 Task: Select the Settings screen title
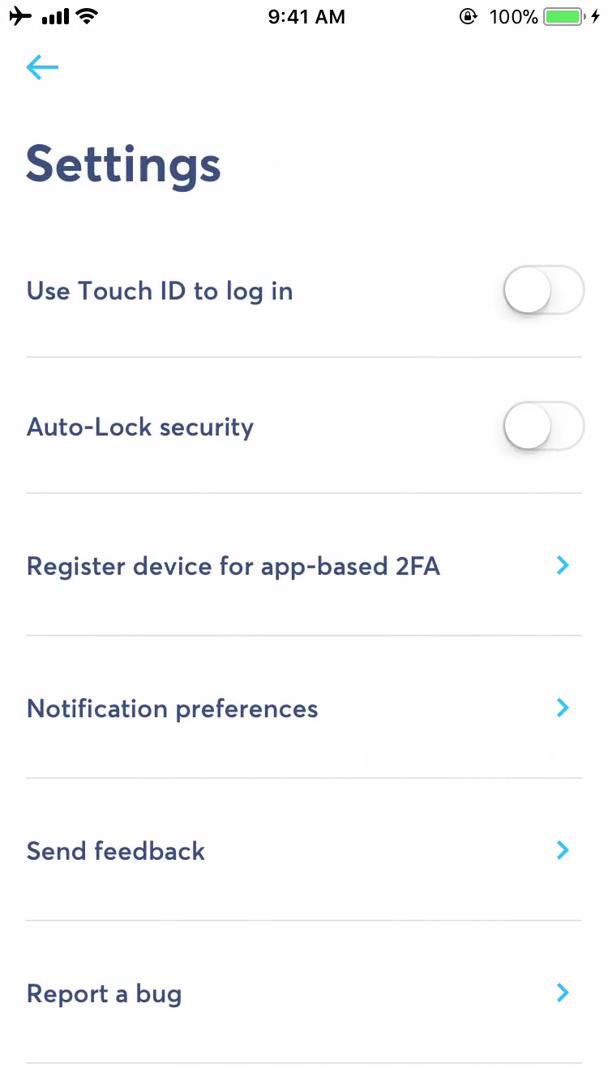click(122, 164)
